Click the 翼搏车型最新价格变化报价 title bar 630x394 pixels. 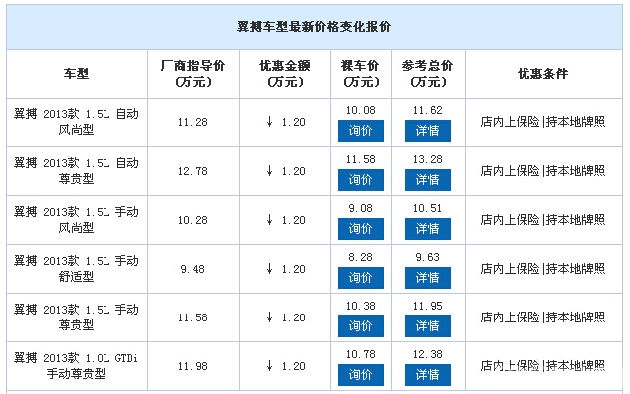314,27
